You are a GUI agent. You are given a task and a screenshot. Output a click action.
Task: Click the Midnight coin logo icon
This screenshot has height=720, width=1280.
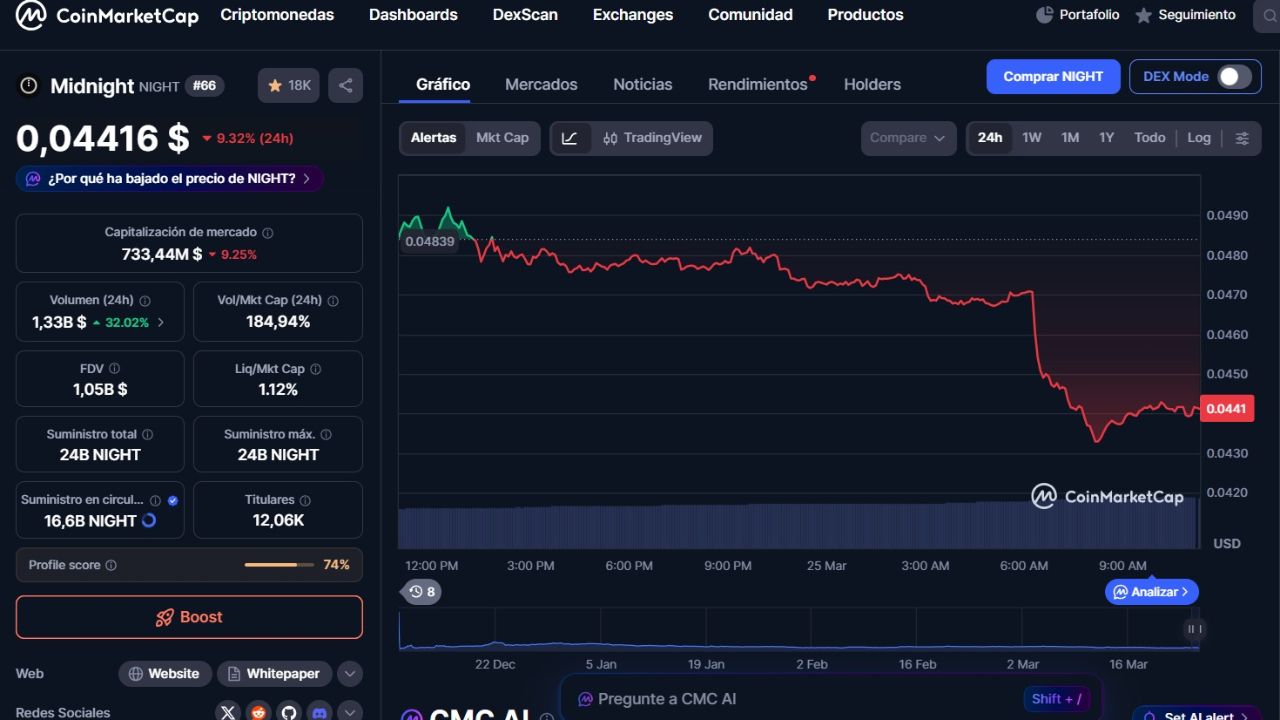(x=28, y=86)
